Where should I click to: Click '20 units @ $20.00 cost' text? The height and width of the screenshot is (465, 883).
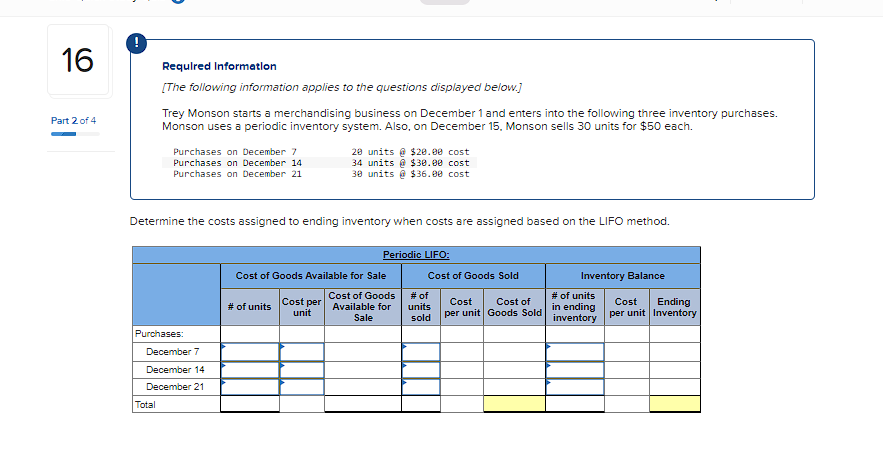point(411,152)
